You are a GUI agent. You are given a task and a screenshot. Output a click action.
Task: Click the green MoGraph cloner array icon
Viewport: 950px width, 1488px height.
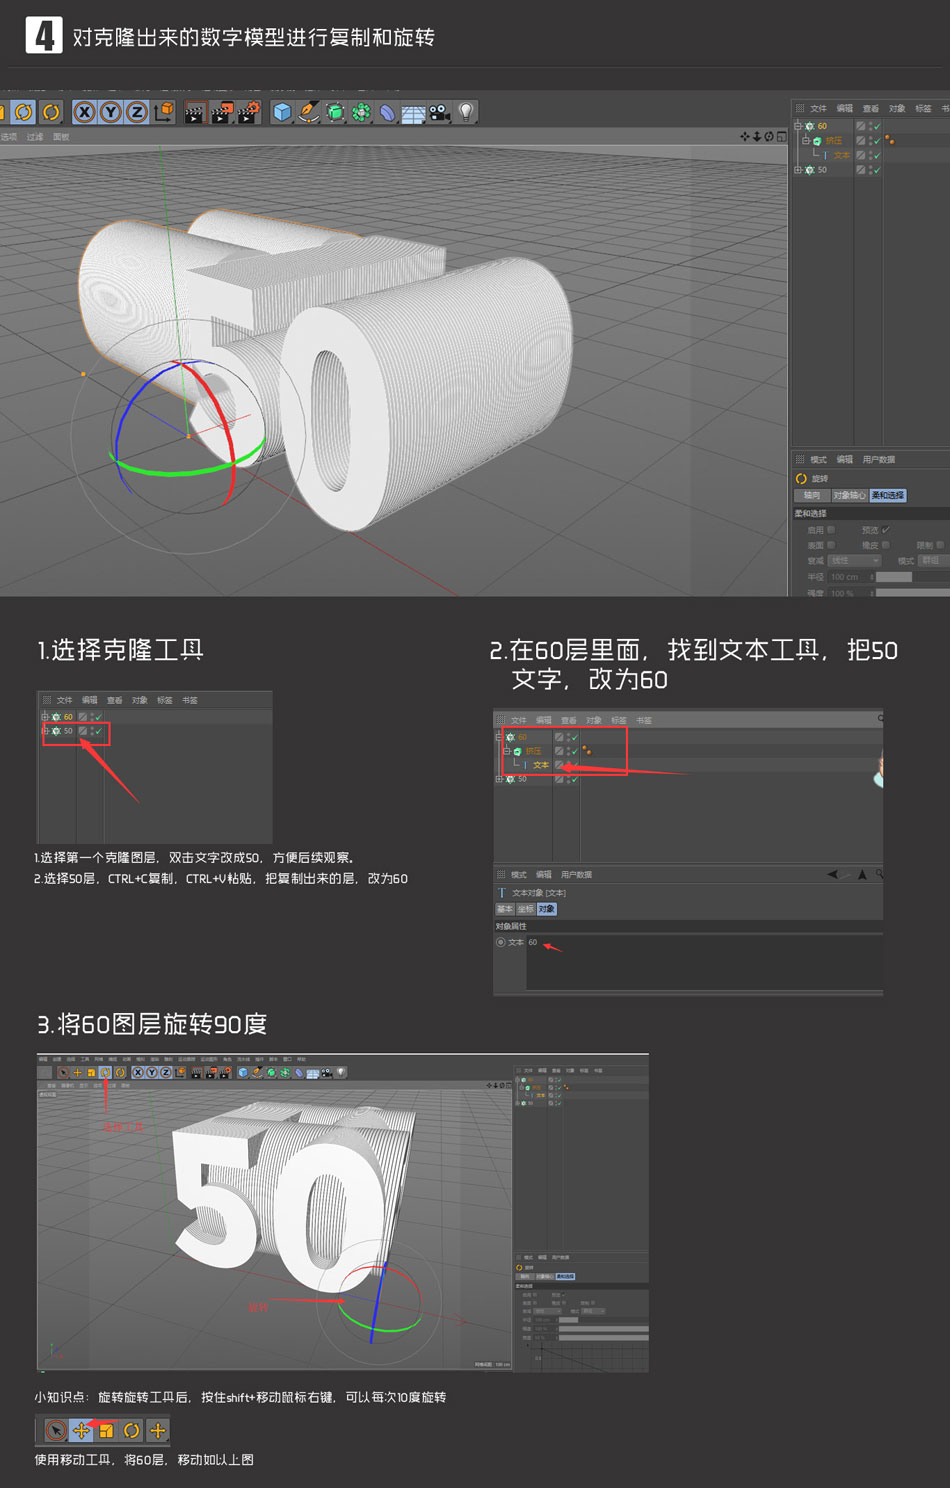pos(361,112)
